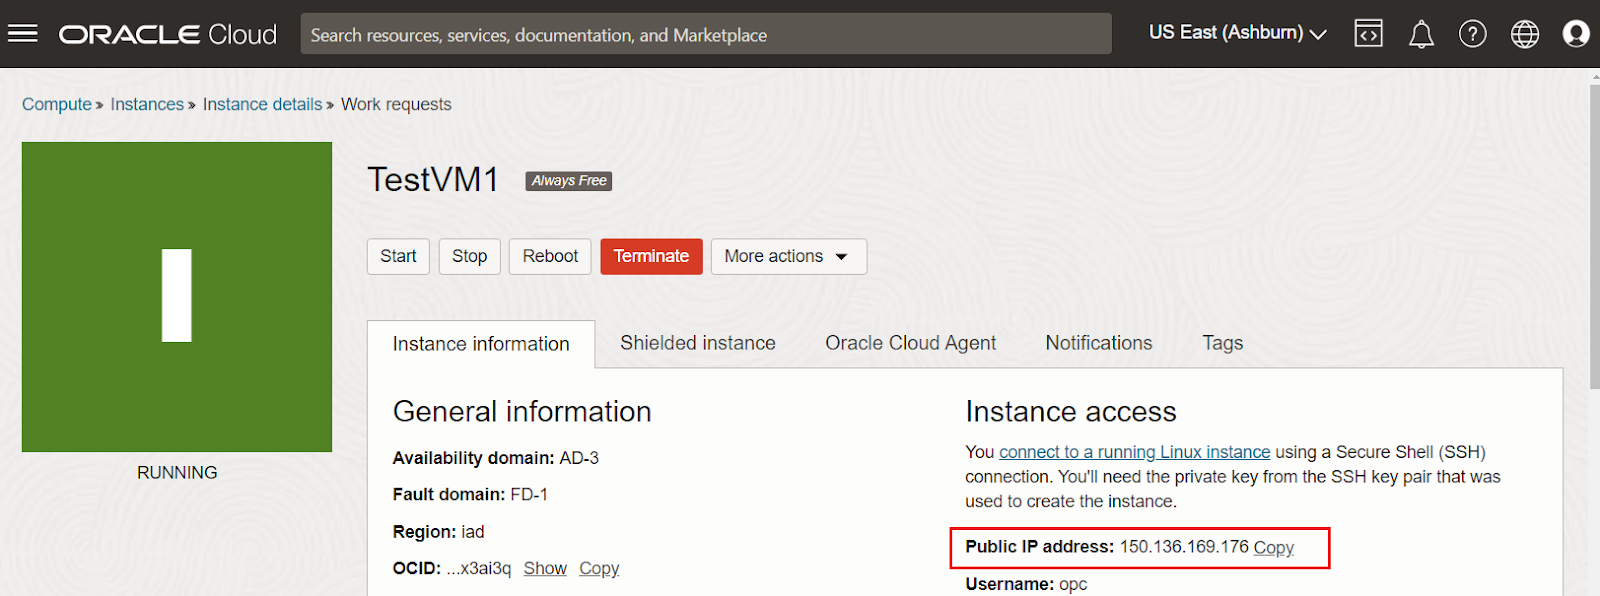The width and height of the screenshot is (1600, 596).
Task: Expand the US East (Ashburn) region selector
Action: (x=1237, y=33)
